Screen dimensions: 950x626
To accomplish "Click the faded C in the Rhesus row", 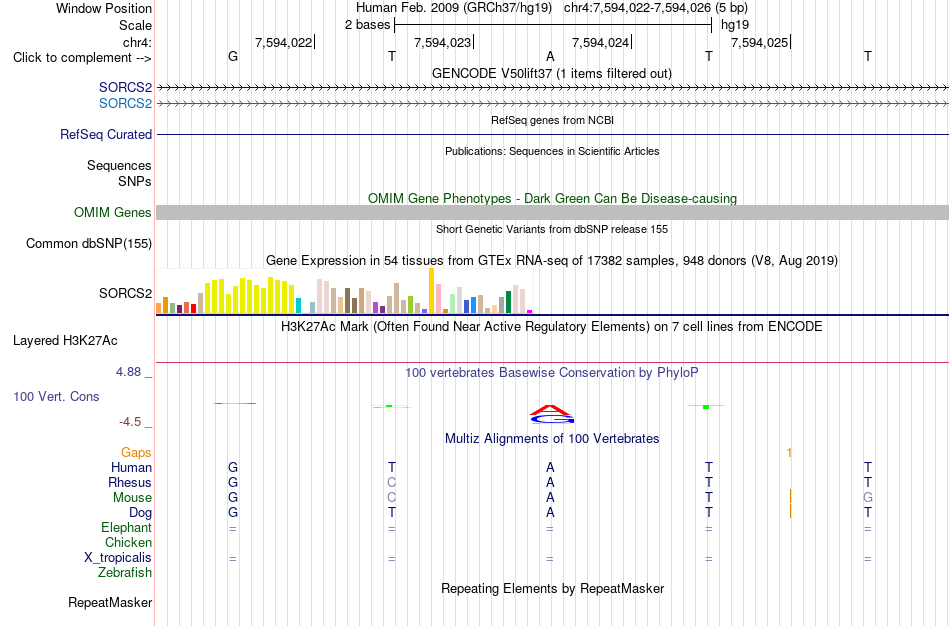I will click(392, 482).
